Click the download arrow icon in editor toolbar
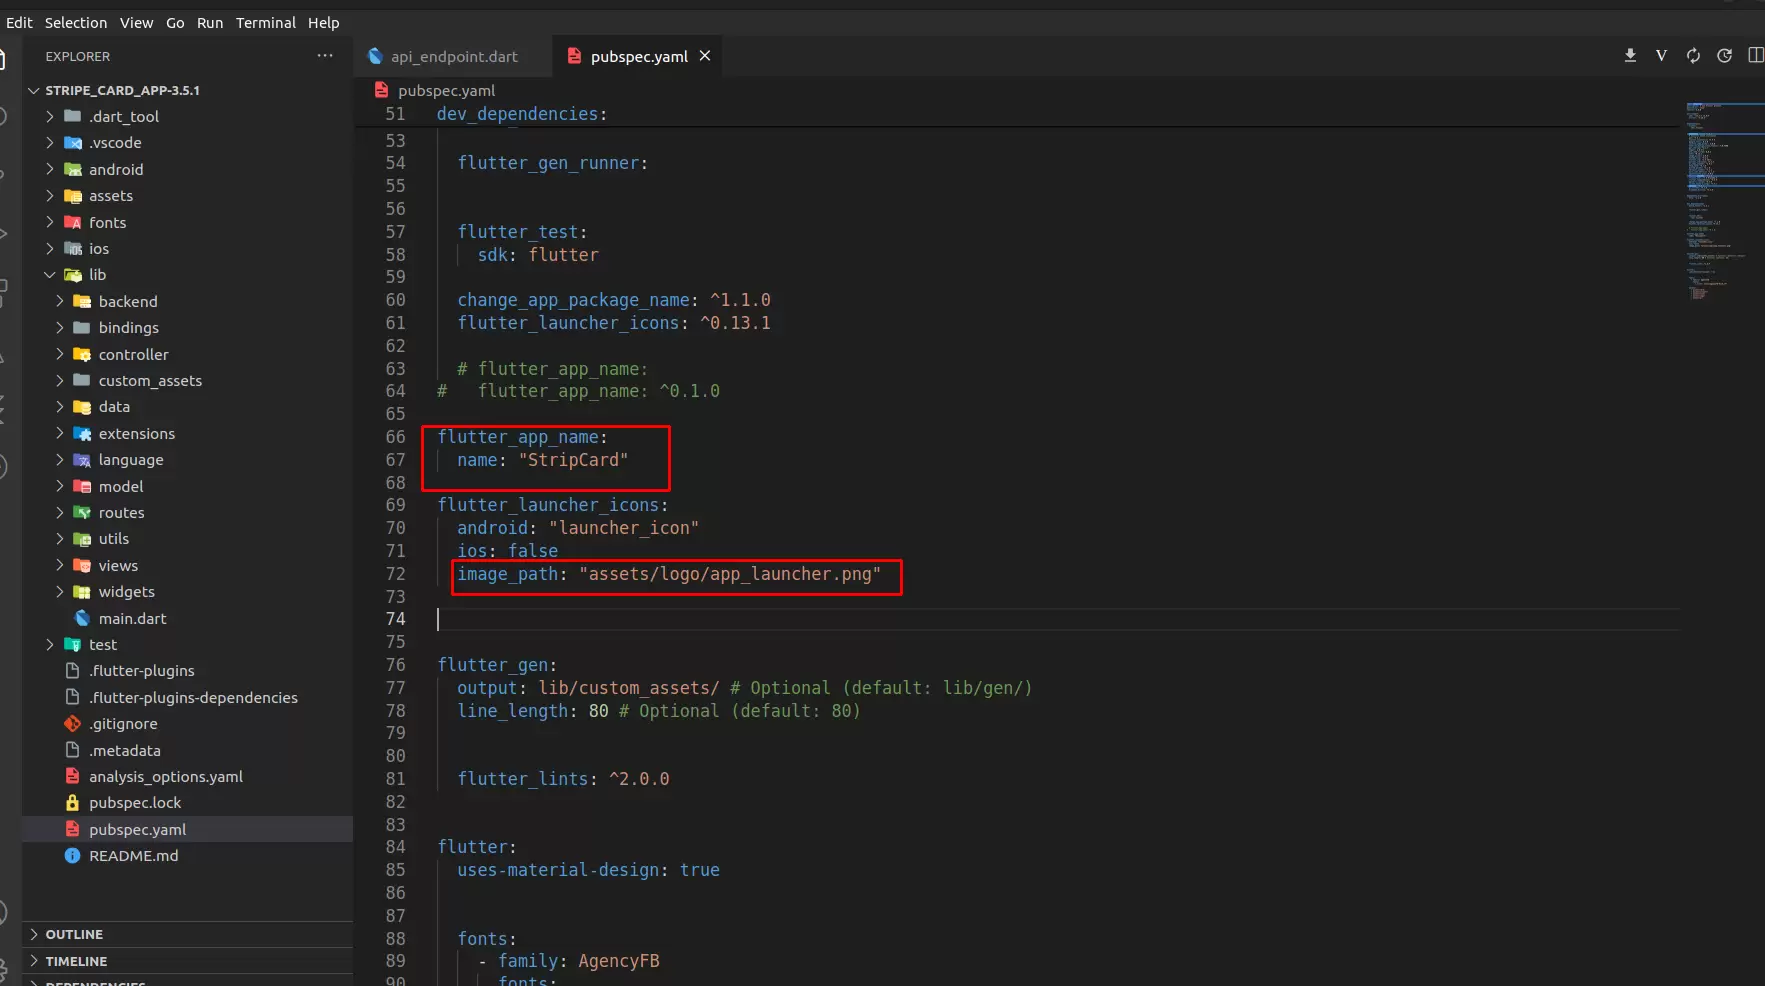This screenshot has width=1765, height=986. [x=1630, y=55]
